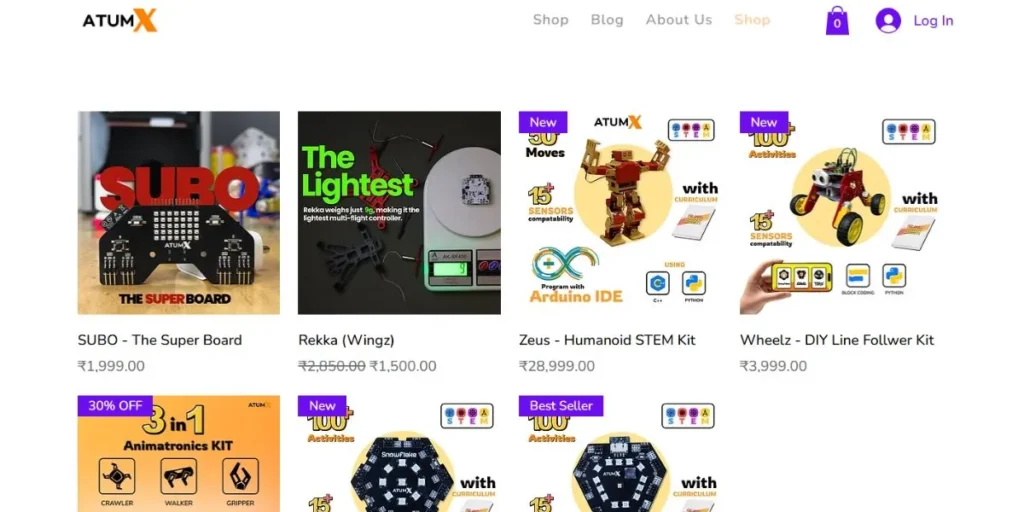1024x512 pixels.
Task: Open the SnowFlake board product image
Action: coord(400,454)
